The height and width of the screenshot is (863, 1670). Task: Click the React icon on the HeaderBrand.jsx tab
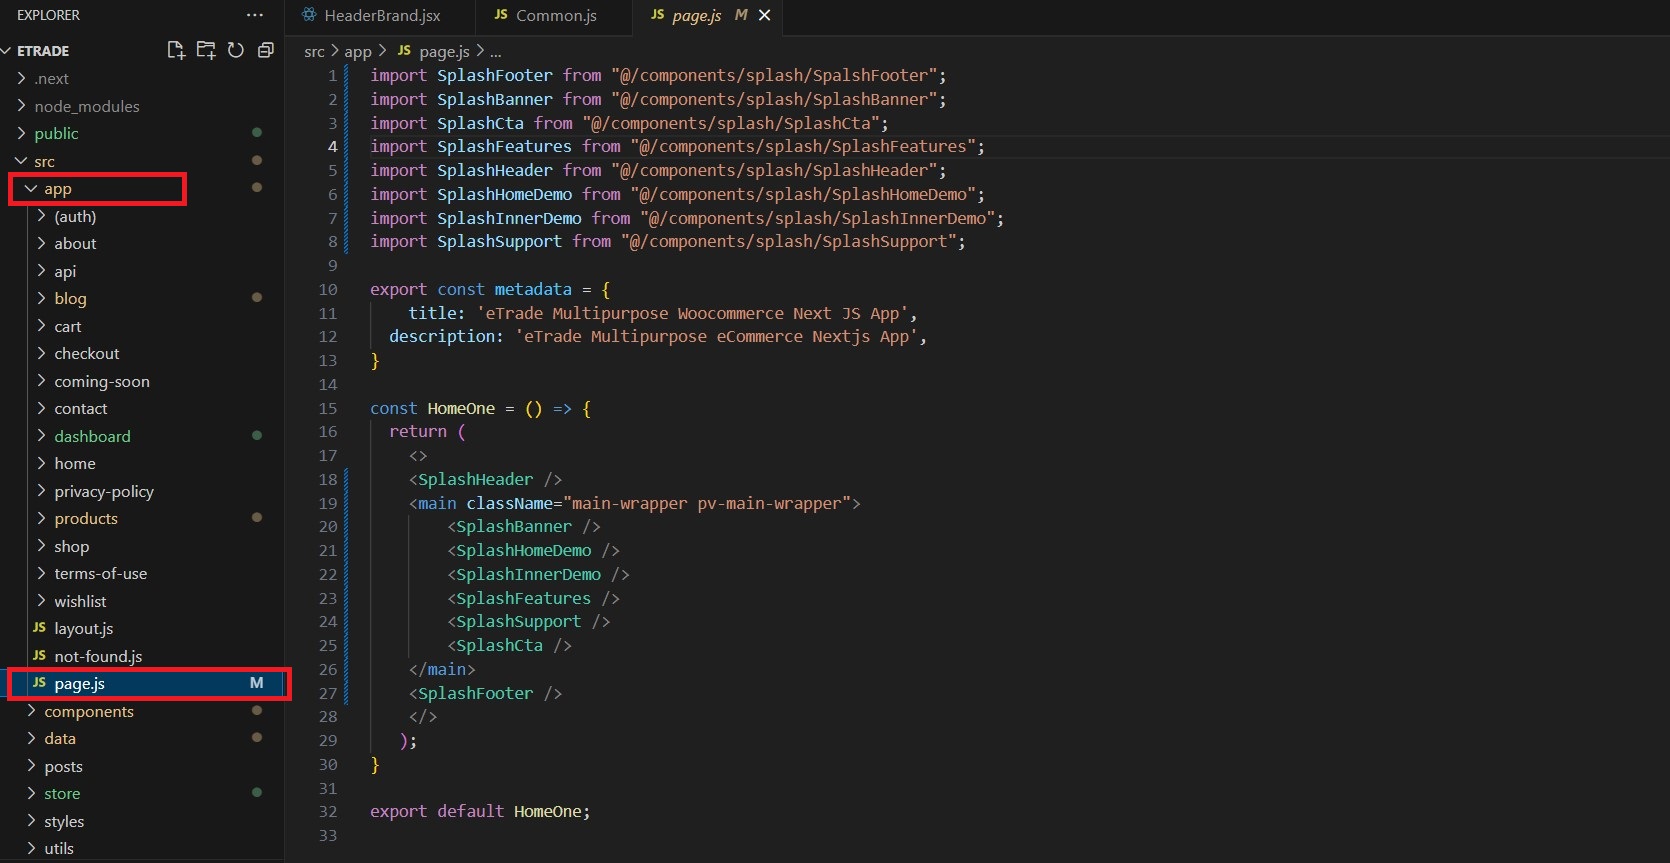[309, 15]
